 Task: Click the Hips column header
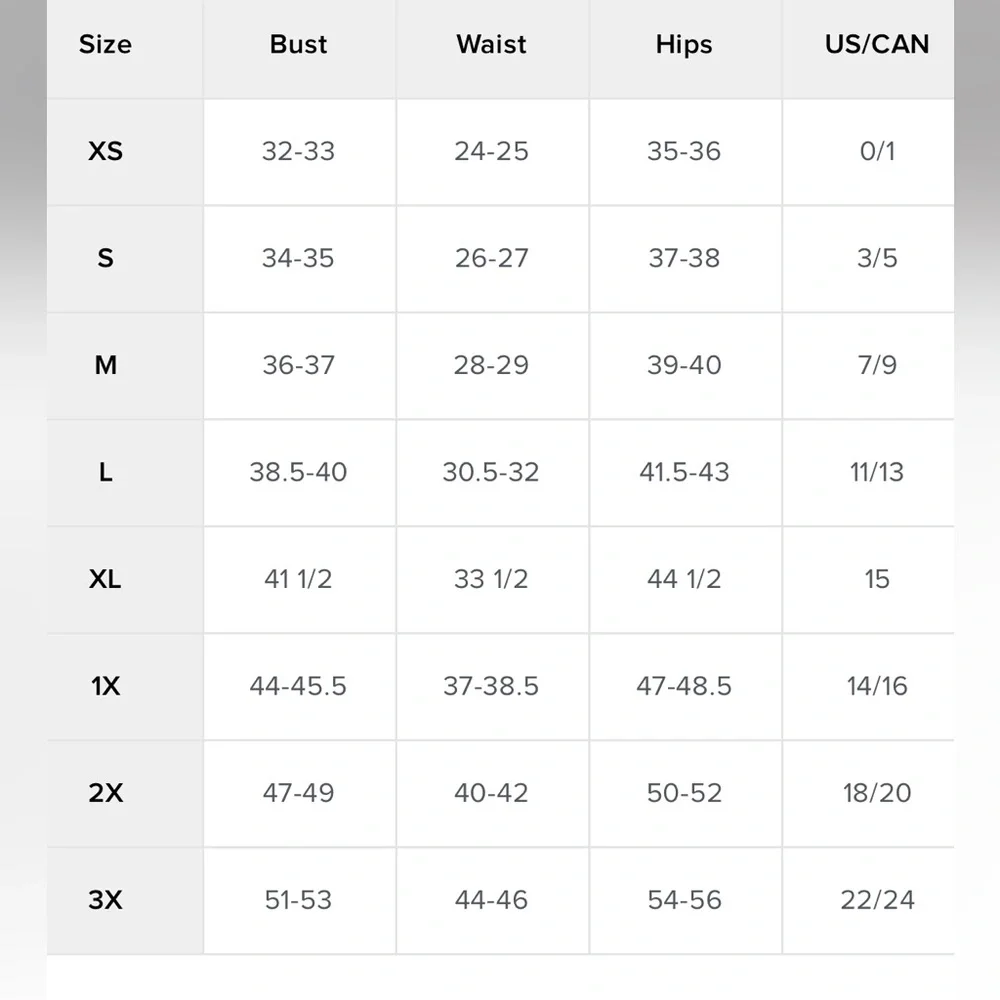tap(684, 45)
